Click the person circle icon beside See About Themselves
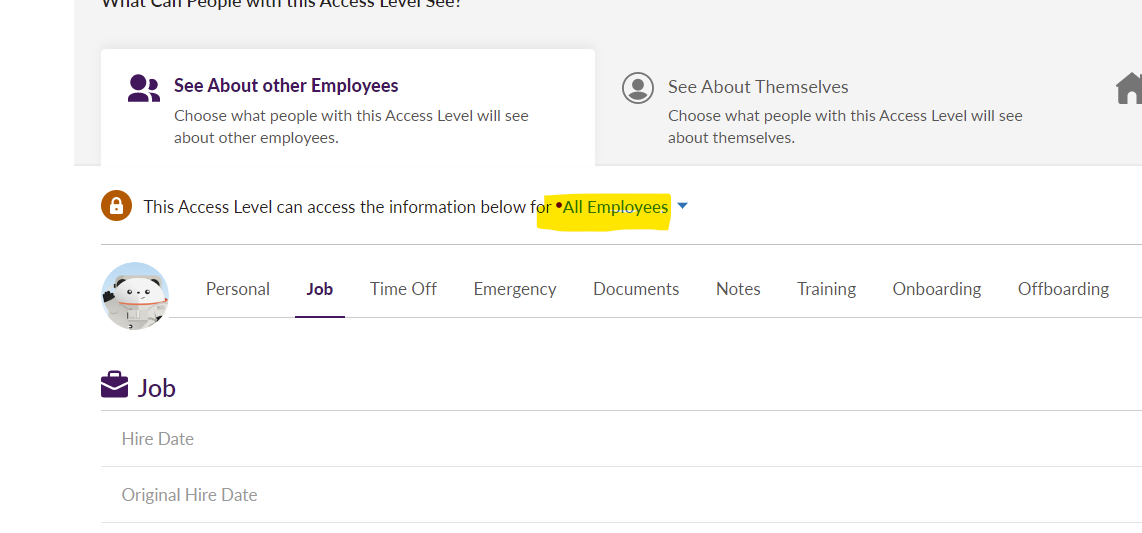This screenshot has height=533, width=1142. 637,88
